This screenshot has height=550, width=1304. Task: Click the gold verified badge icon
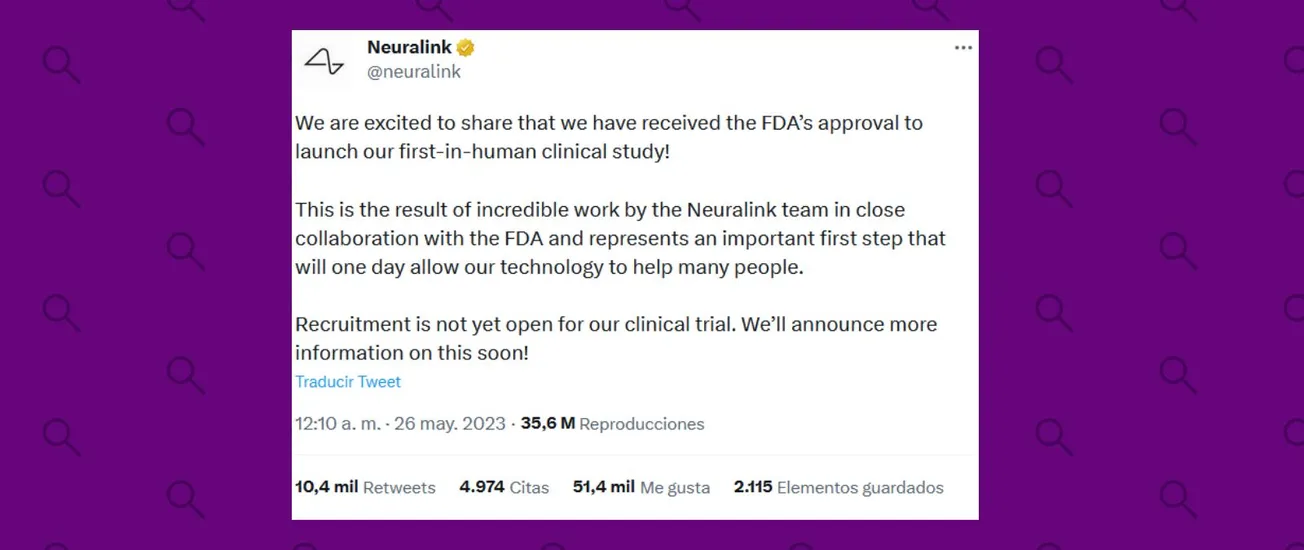(x=466, y=48)
